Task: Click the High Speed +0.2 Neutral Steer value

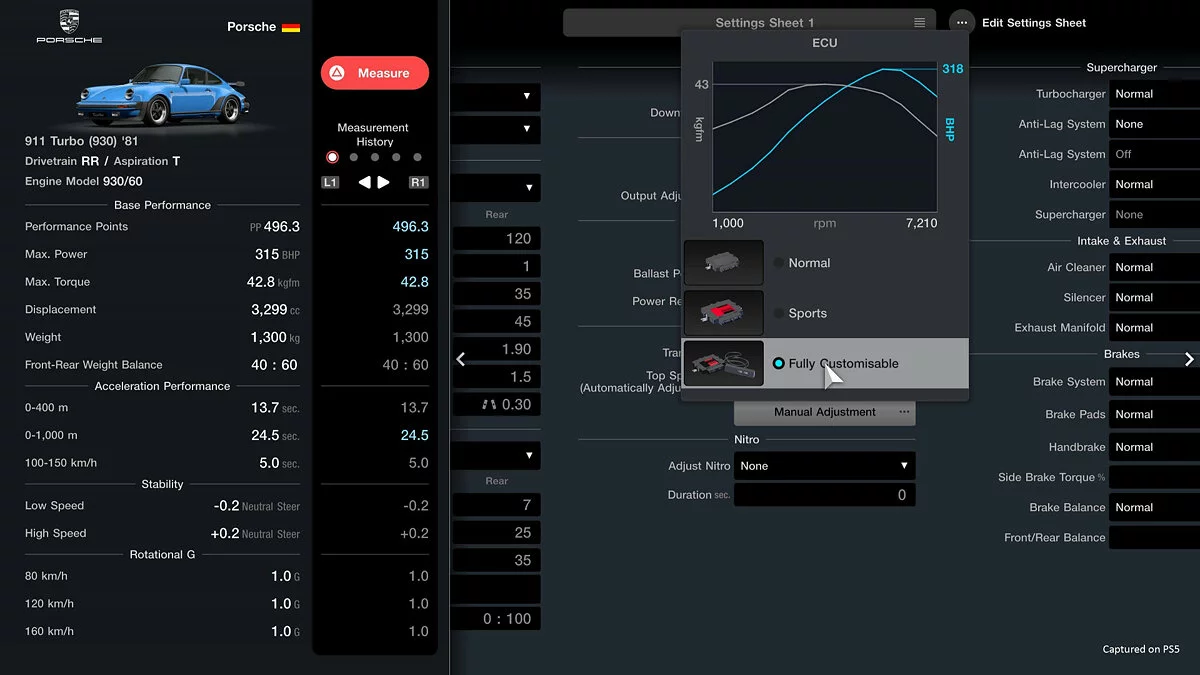Action: (254, 533)
